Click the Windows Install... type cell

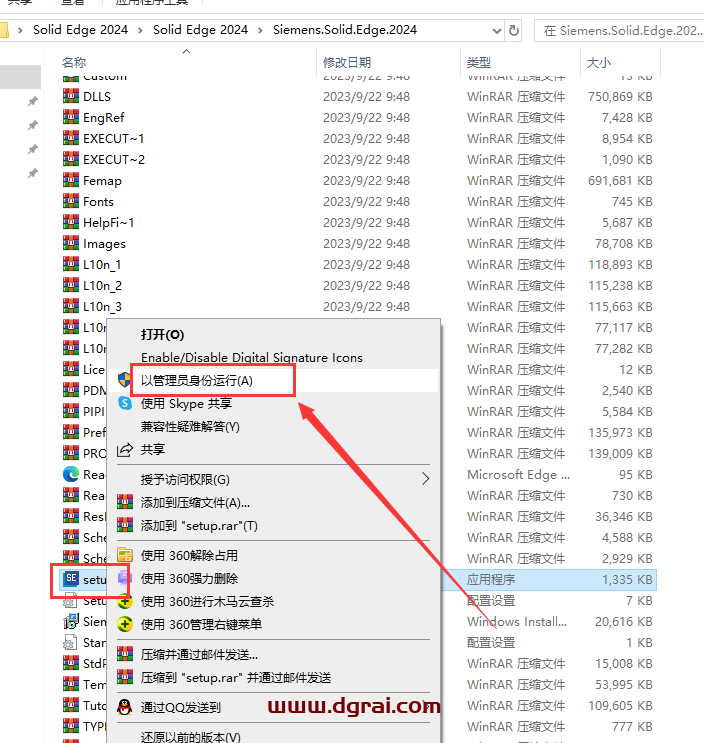[517, 621]
